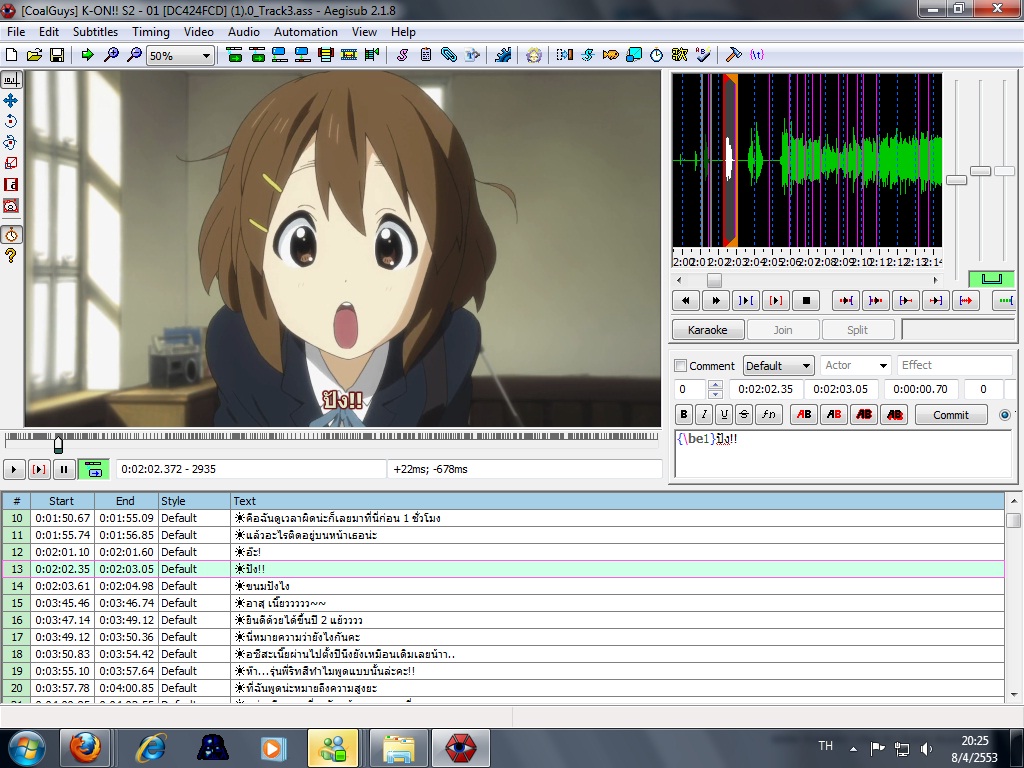This screenshot has width=1024, height=768.
Task: Select the rotate on XY axes tool
Action: [11, 142]
